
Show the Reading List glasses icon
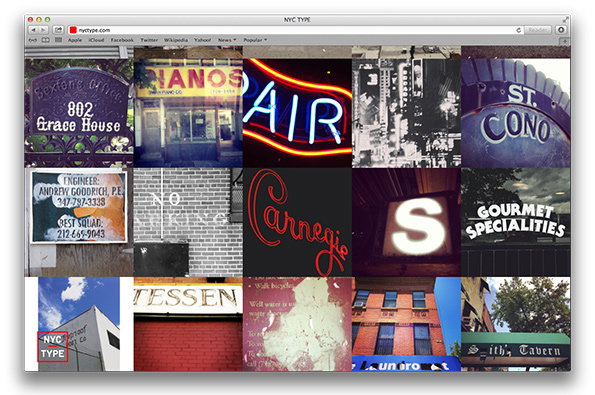[33, 40]
